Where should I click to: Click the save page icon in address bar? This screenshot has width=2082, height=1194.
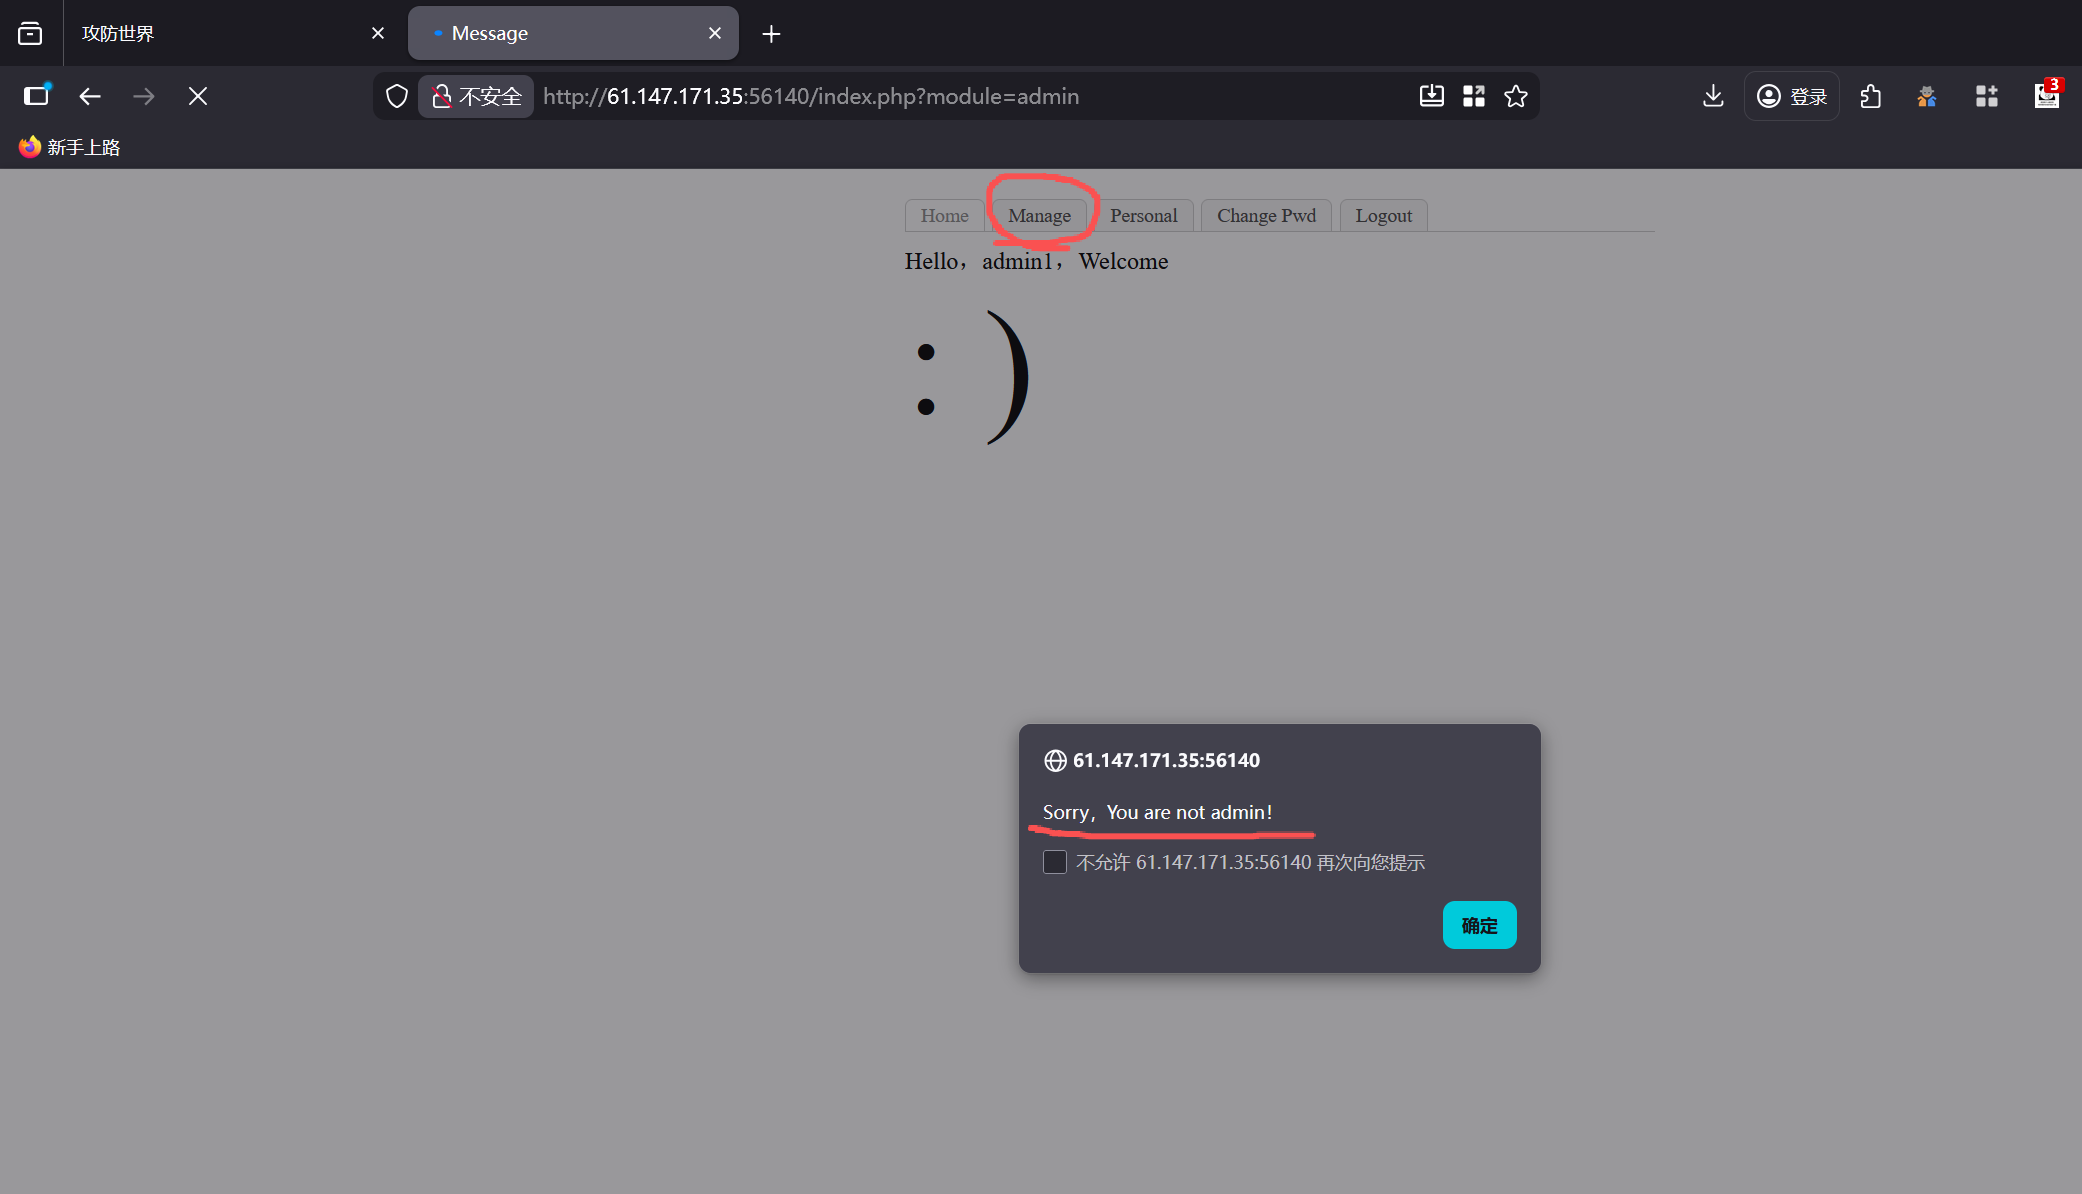click(x=1432, y=96)
